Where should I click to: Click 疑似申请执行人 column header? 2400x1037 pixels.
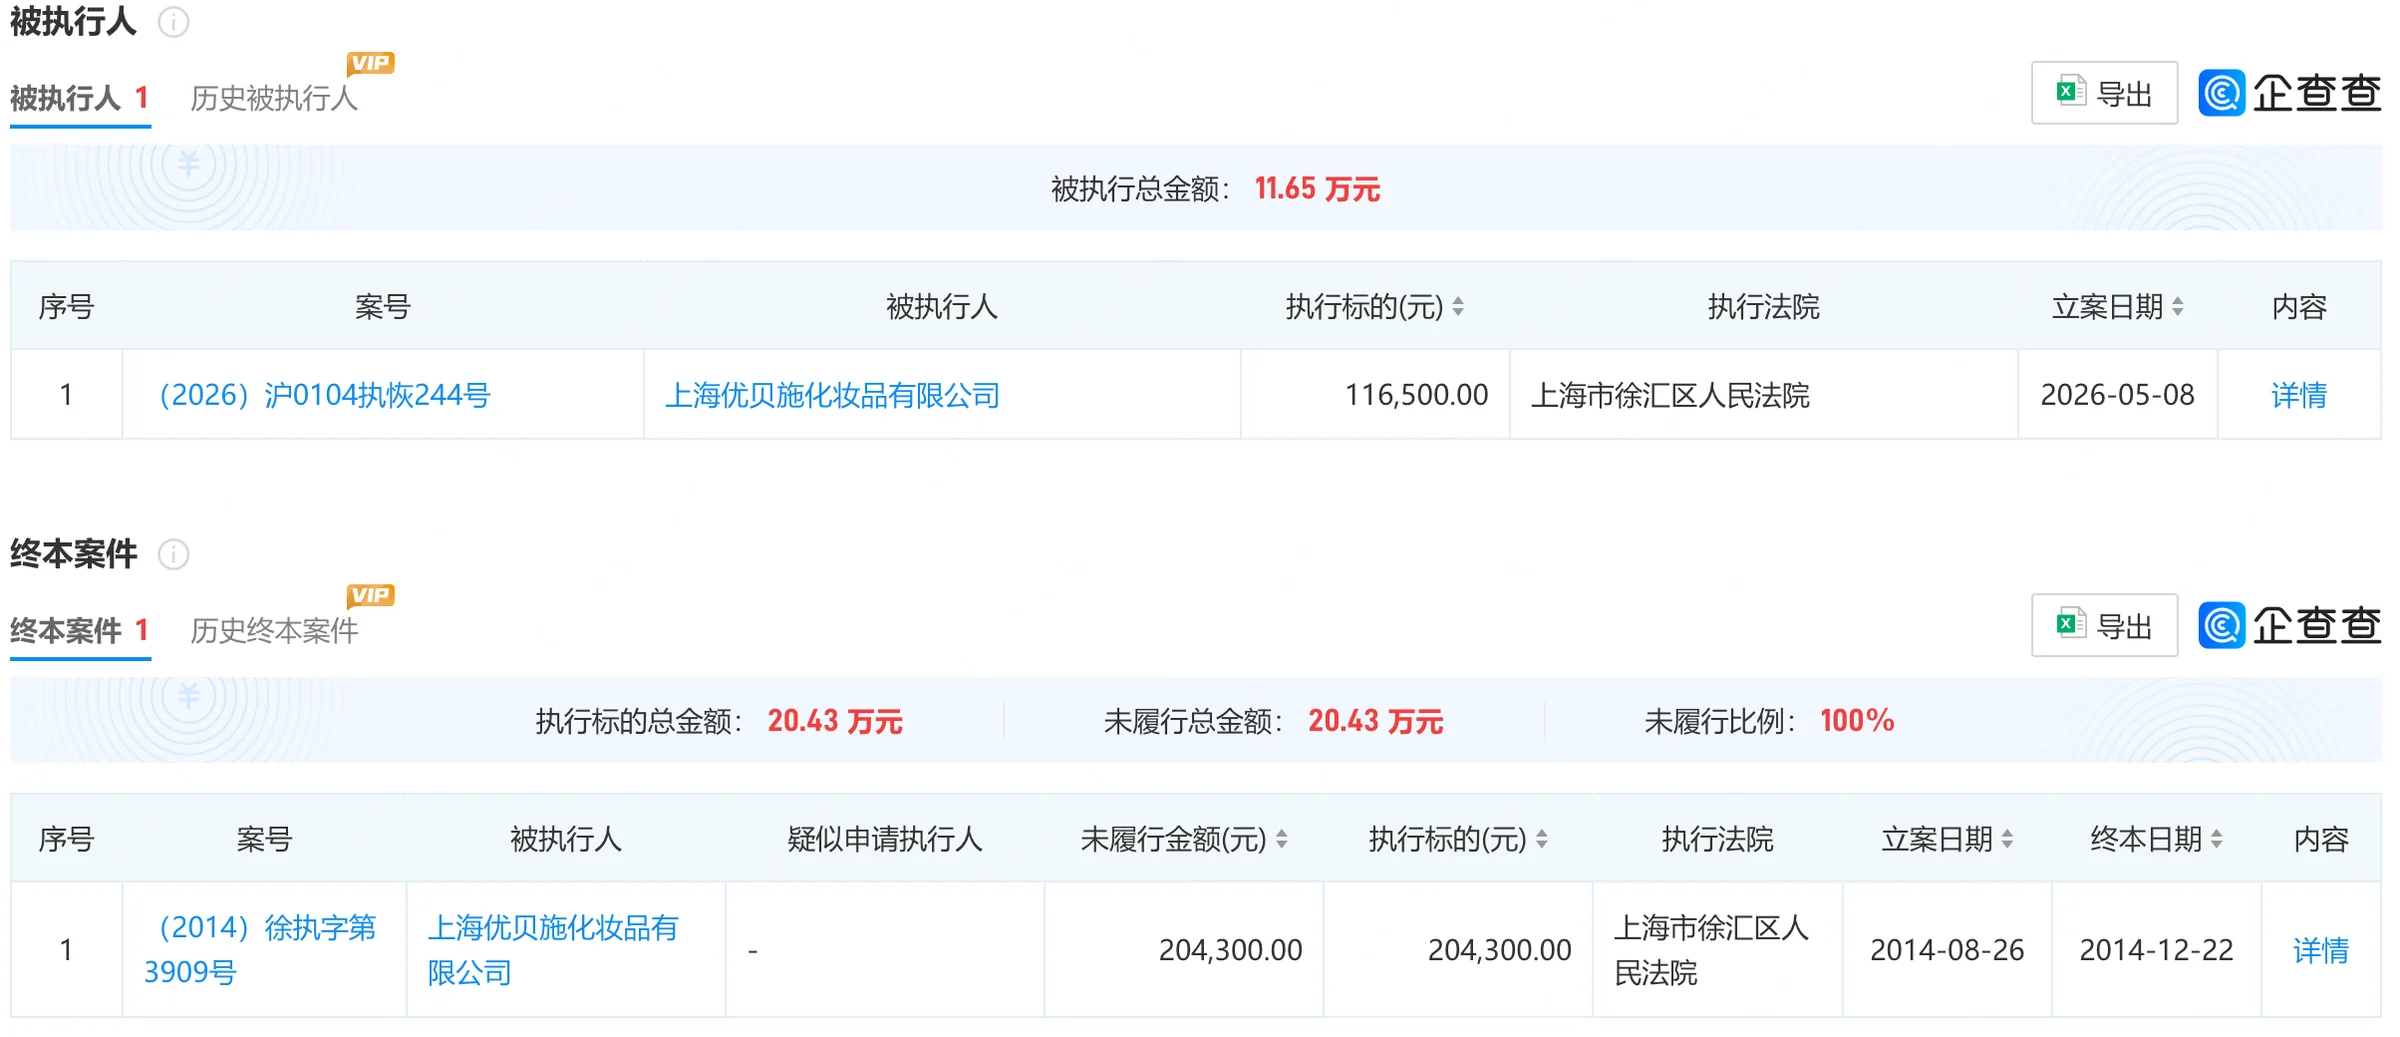[x=885, y=839]
